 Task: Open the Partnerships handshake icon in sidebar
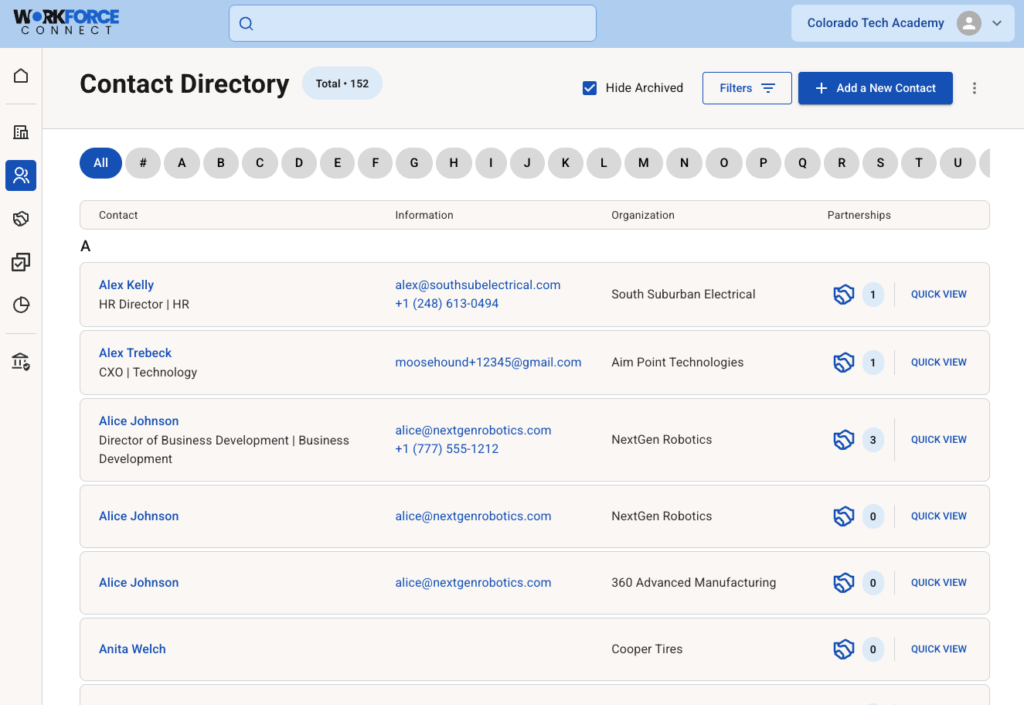[20, 219]
